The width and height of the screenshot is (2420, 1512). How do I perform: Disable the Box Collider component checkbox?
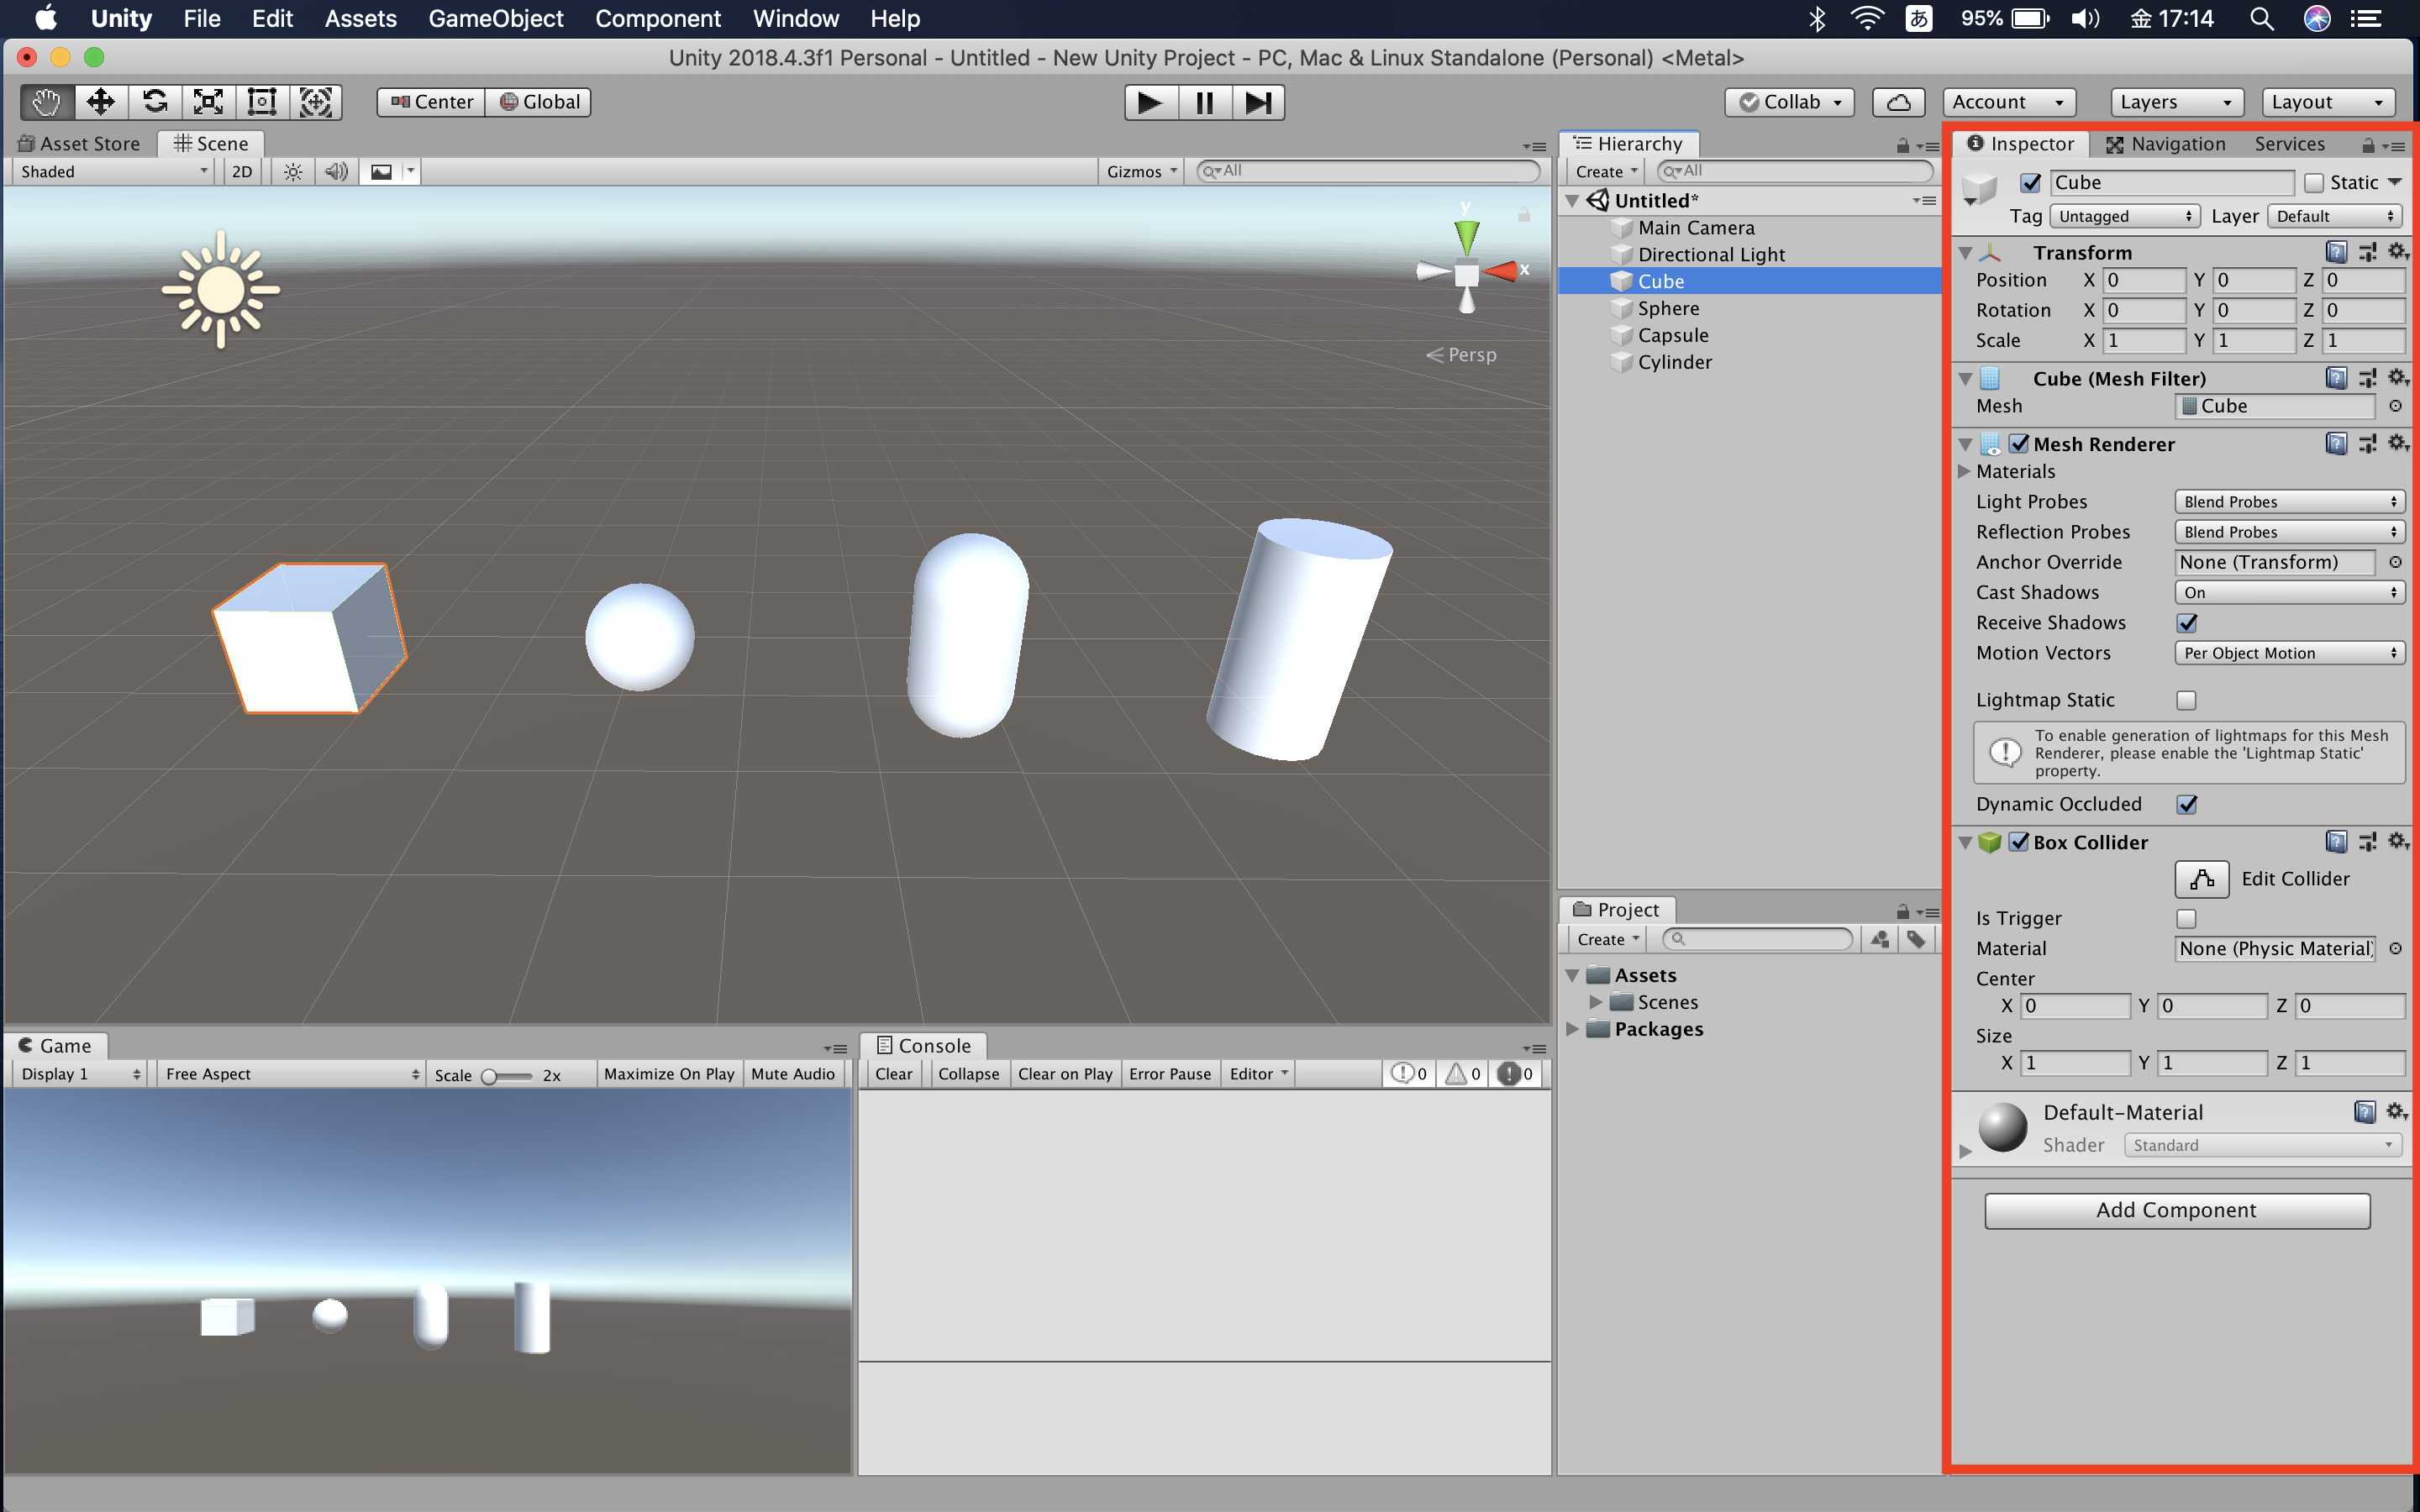coord(2019,842)
